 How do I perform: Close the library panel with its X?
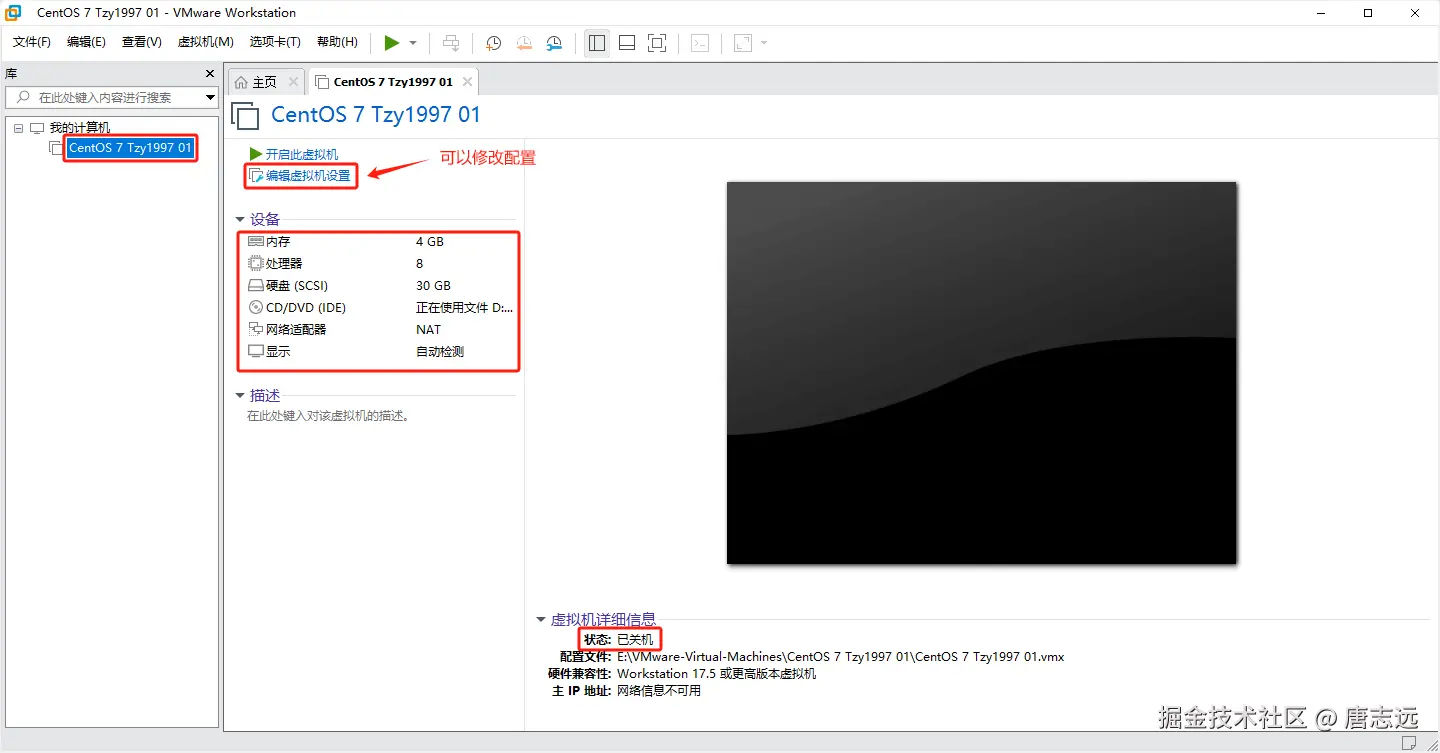210,74
